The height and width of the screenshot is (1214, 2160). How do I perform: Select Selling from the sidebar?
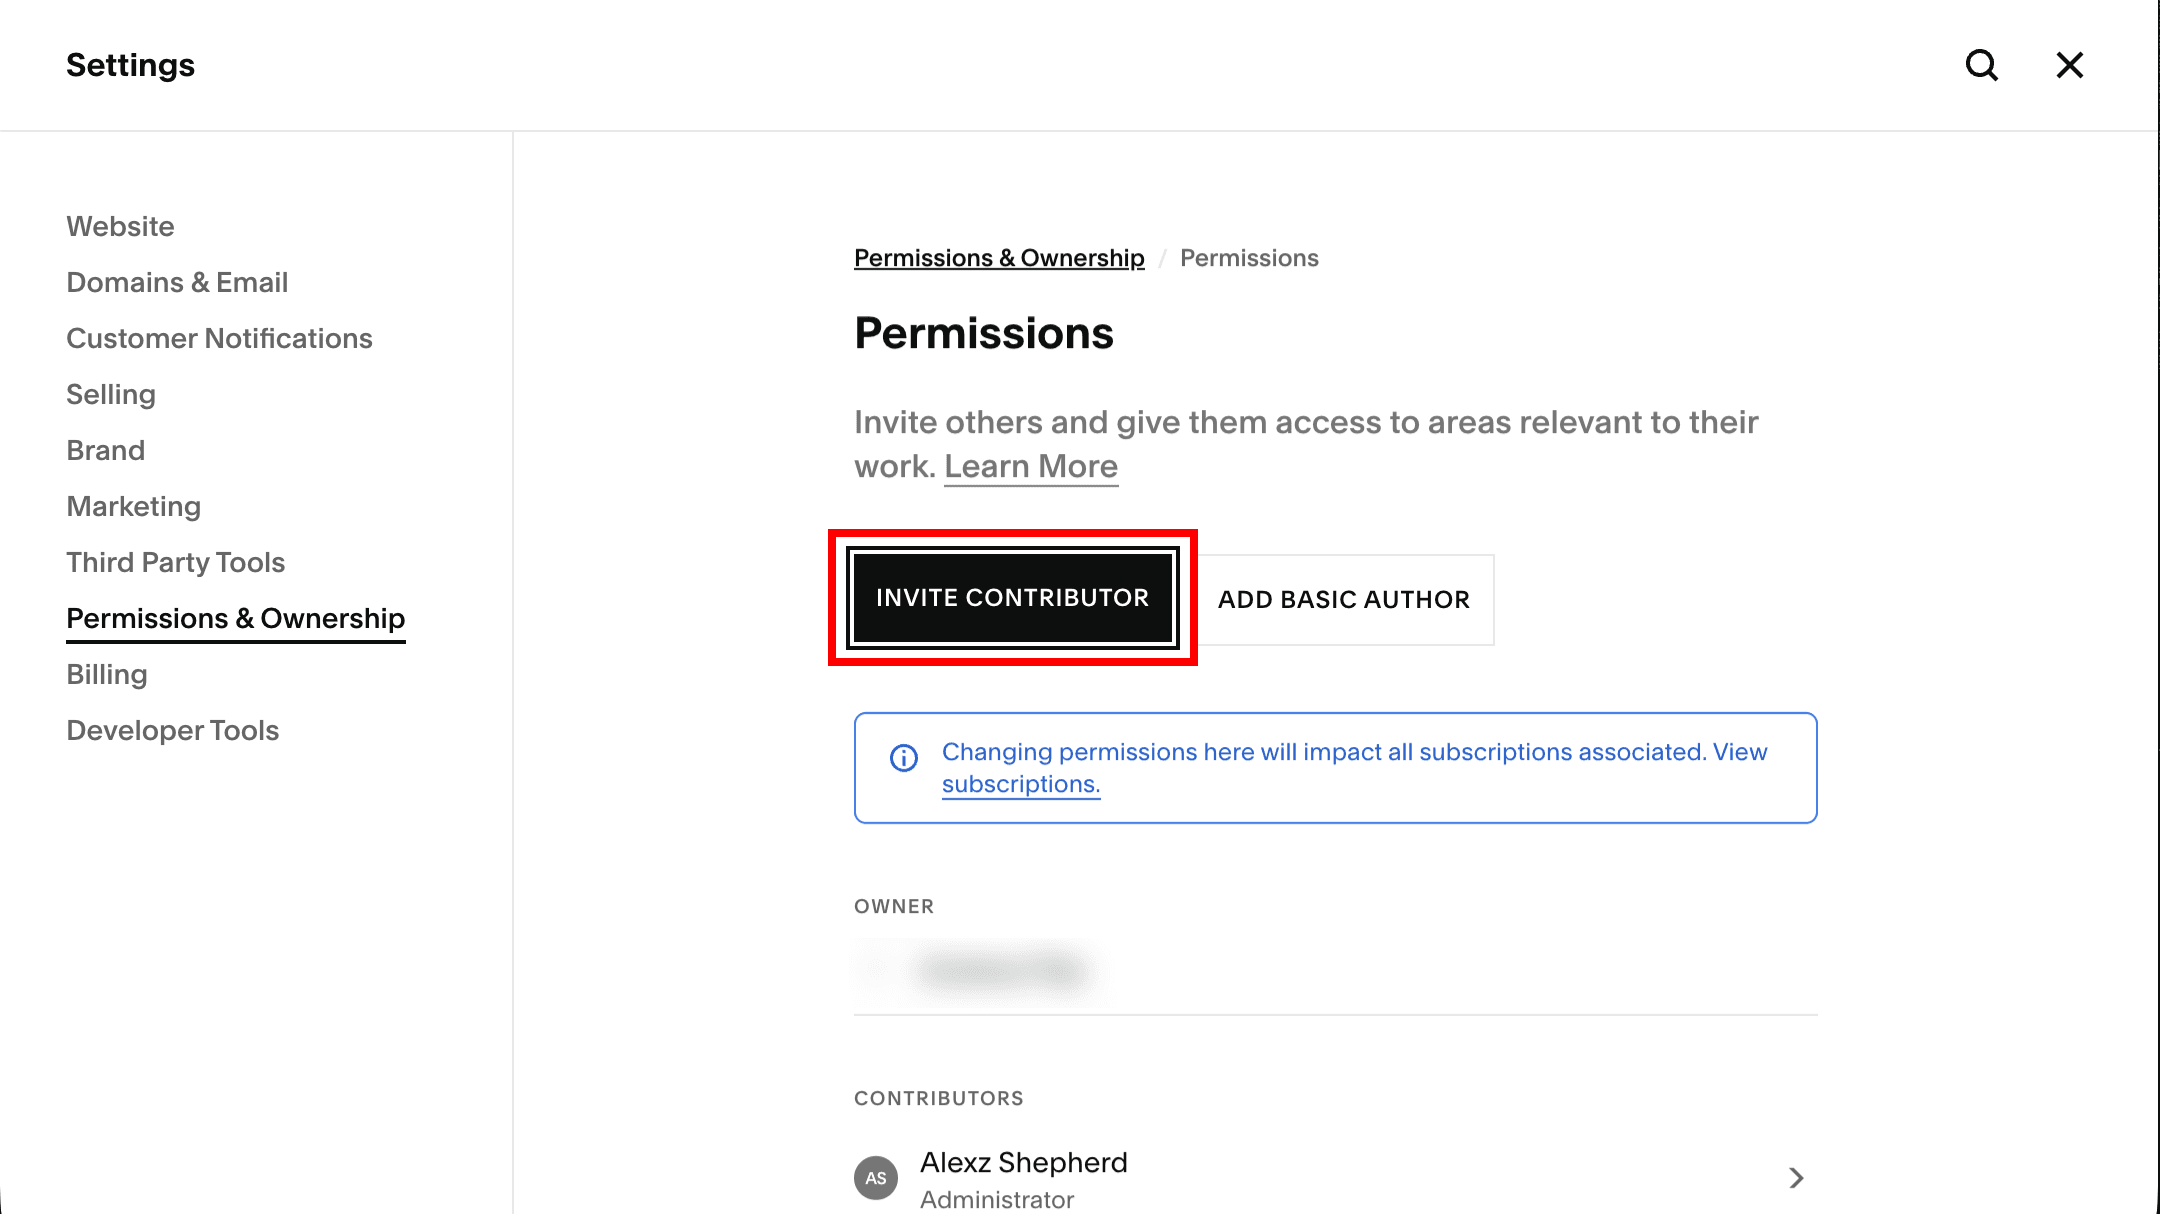click(x=110, y=394)
